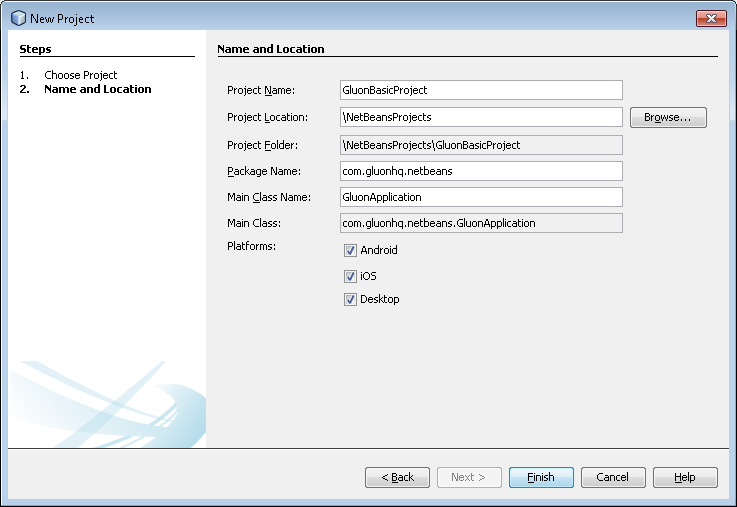Focus the Main Class Name field
Image resolution: width=737 pixels, height=507 pixels.
click(x=481, y=197)
